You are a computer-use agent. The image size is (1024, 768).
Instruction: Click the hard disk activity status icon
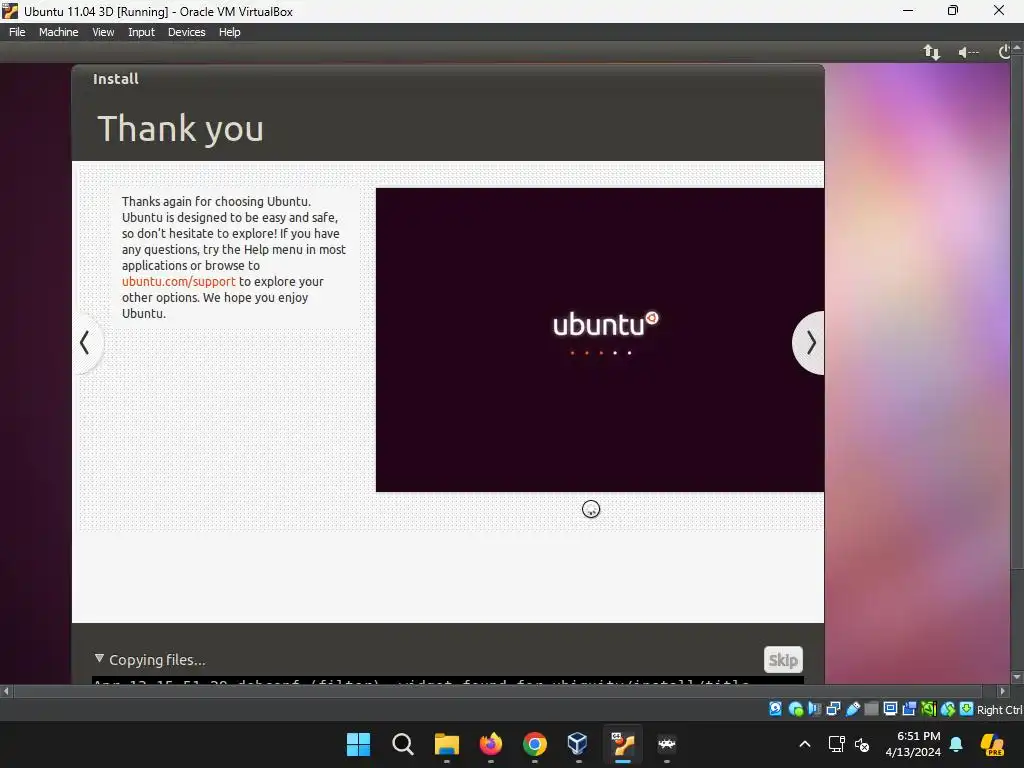775,709
